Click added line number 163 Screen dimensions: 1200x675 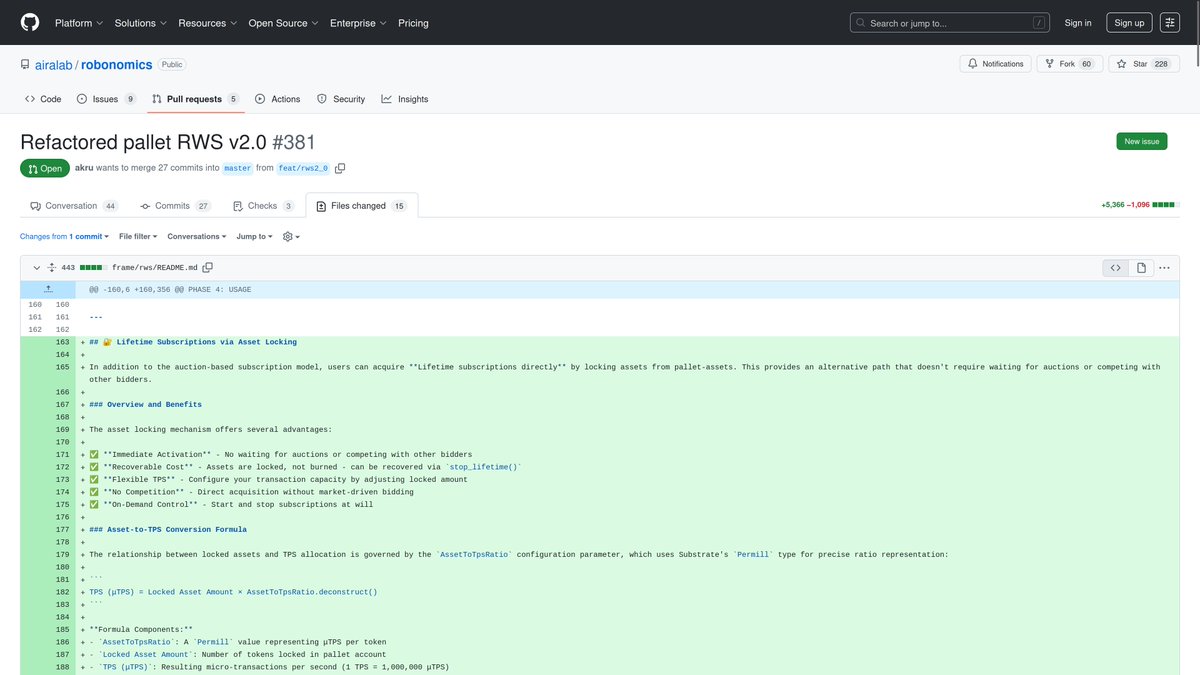(x=62, y=342)
